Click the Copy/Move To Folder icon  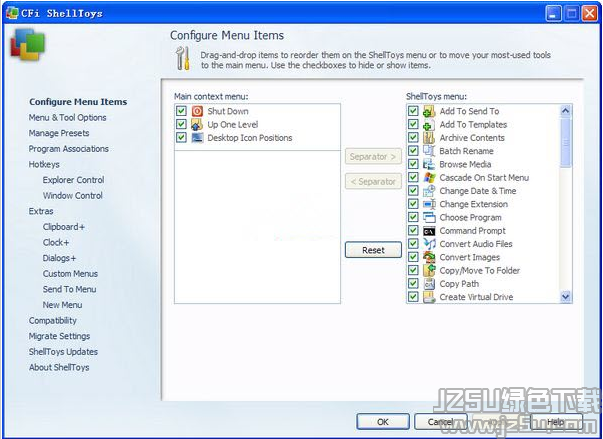coord(429,270)
